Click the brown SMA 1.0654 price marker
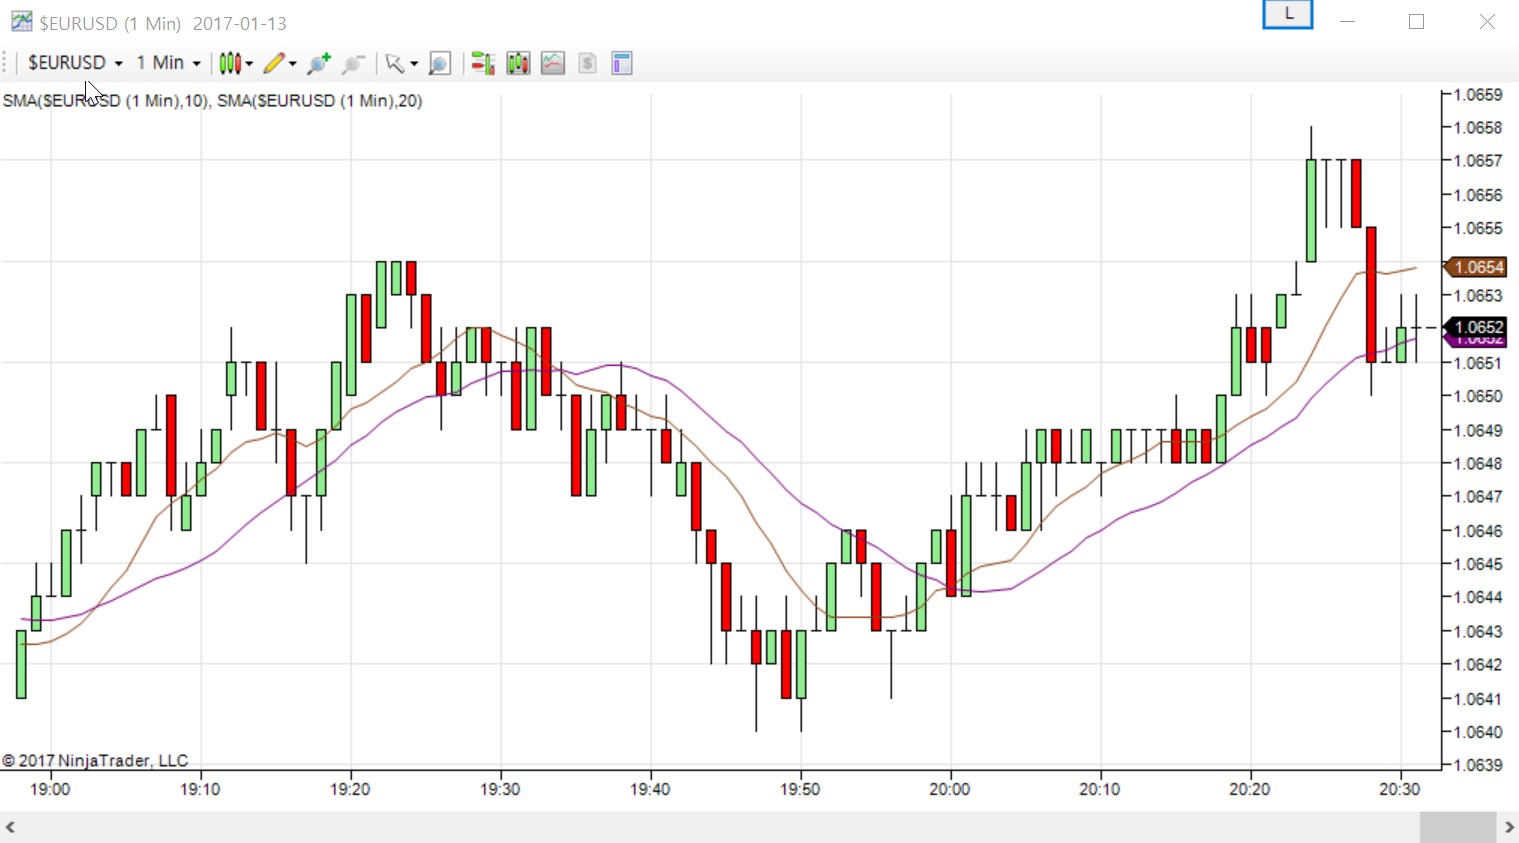Image resolution: width=1519 pixels, height=843 pixels. tap(1478, 267)
